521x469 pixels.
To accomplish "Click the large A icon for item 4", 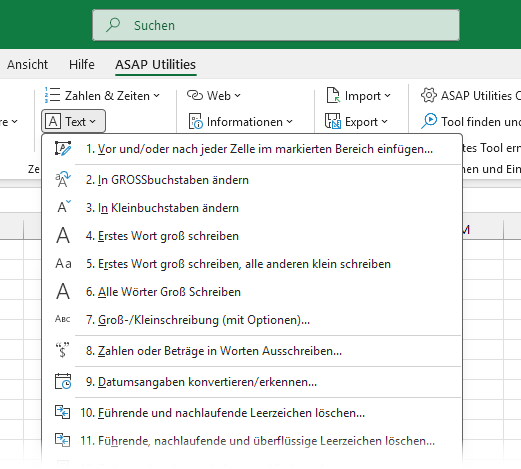I will (x=63, y=236).
